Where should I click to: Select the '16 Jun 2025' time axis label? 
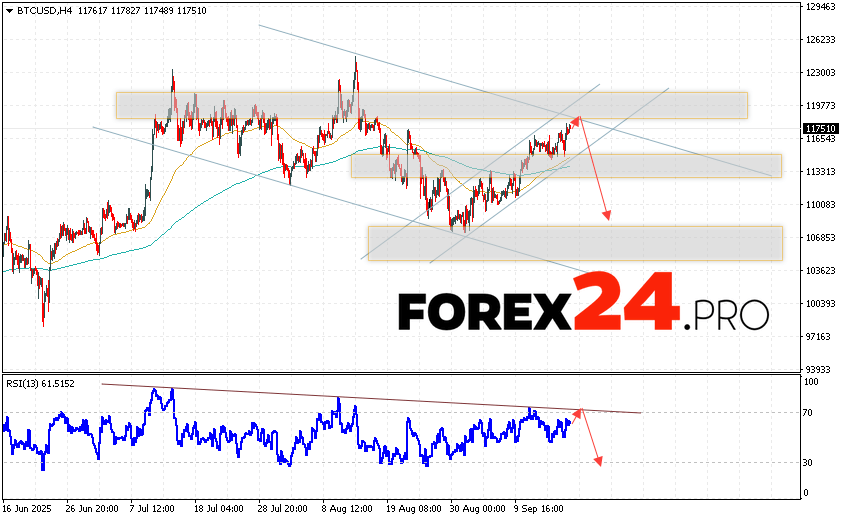[29, 508]
